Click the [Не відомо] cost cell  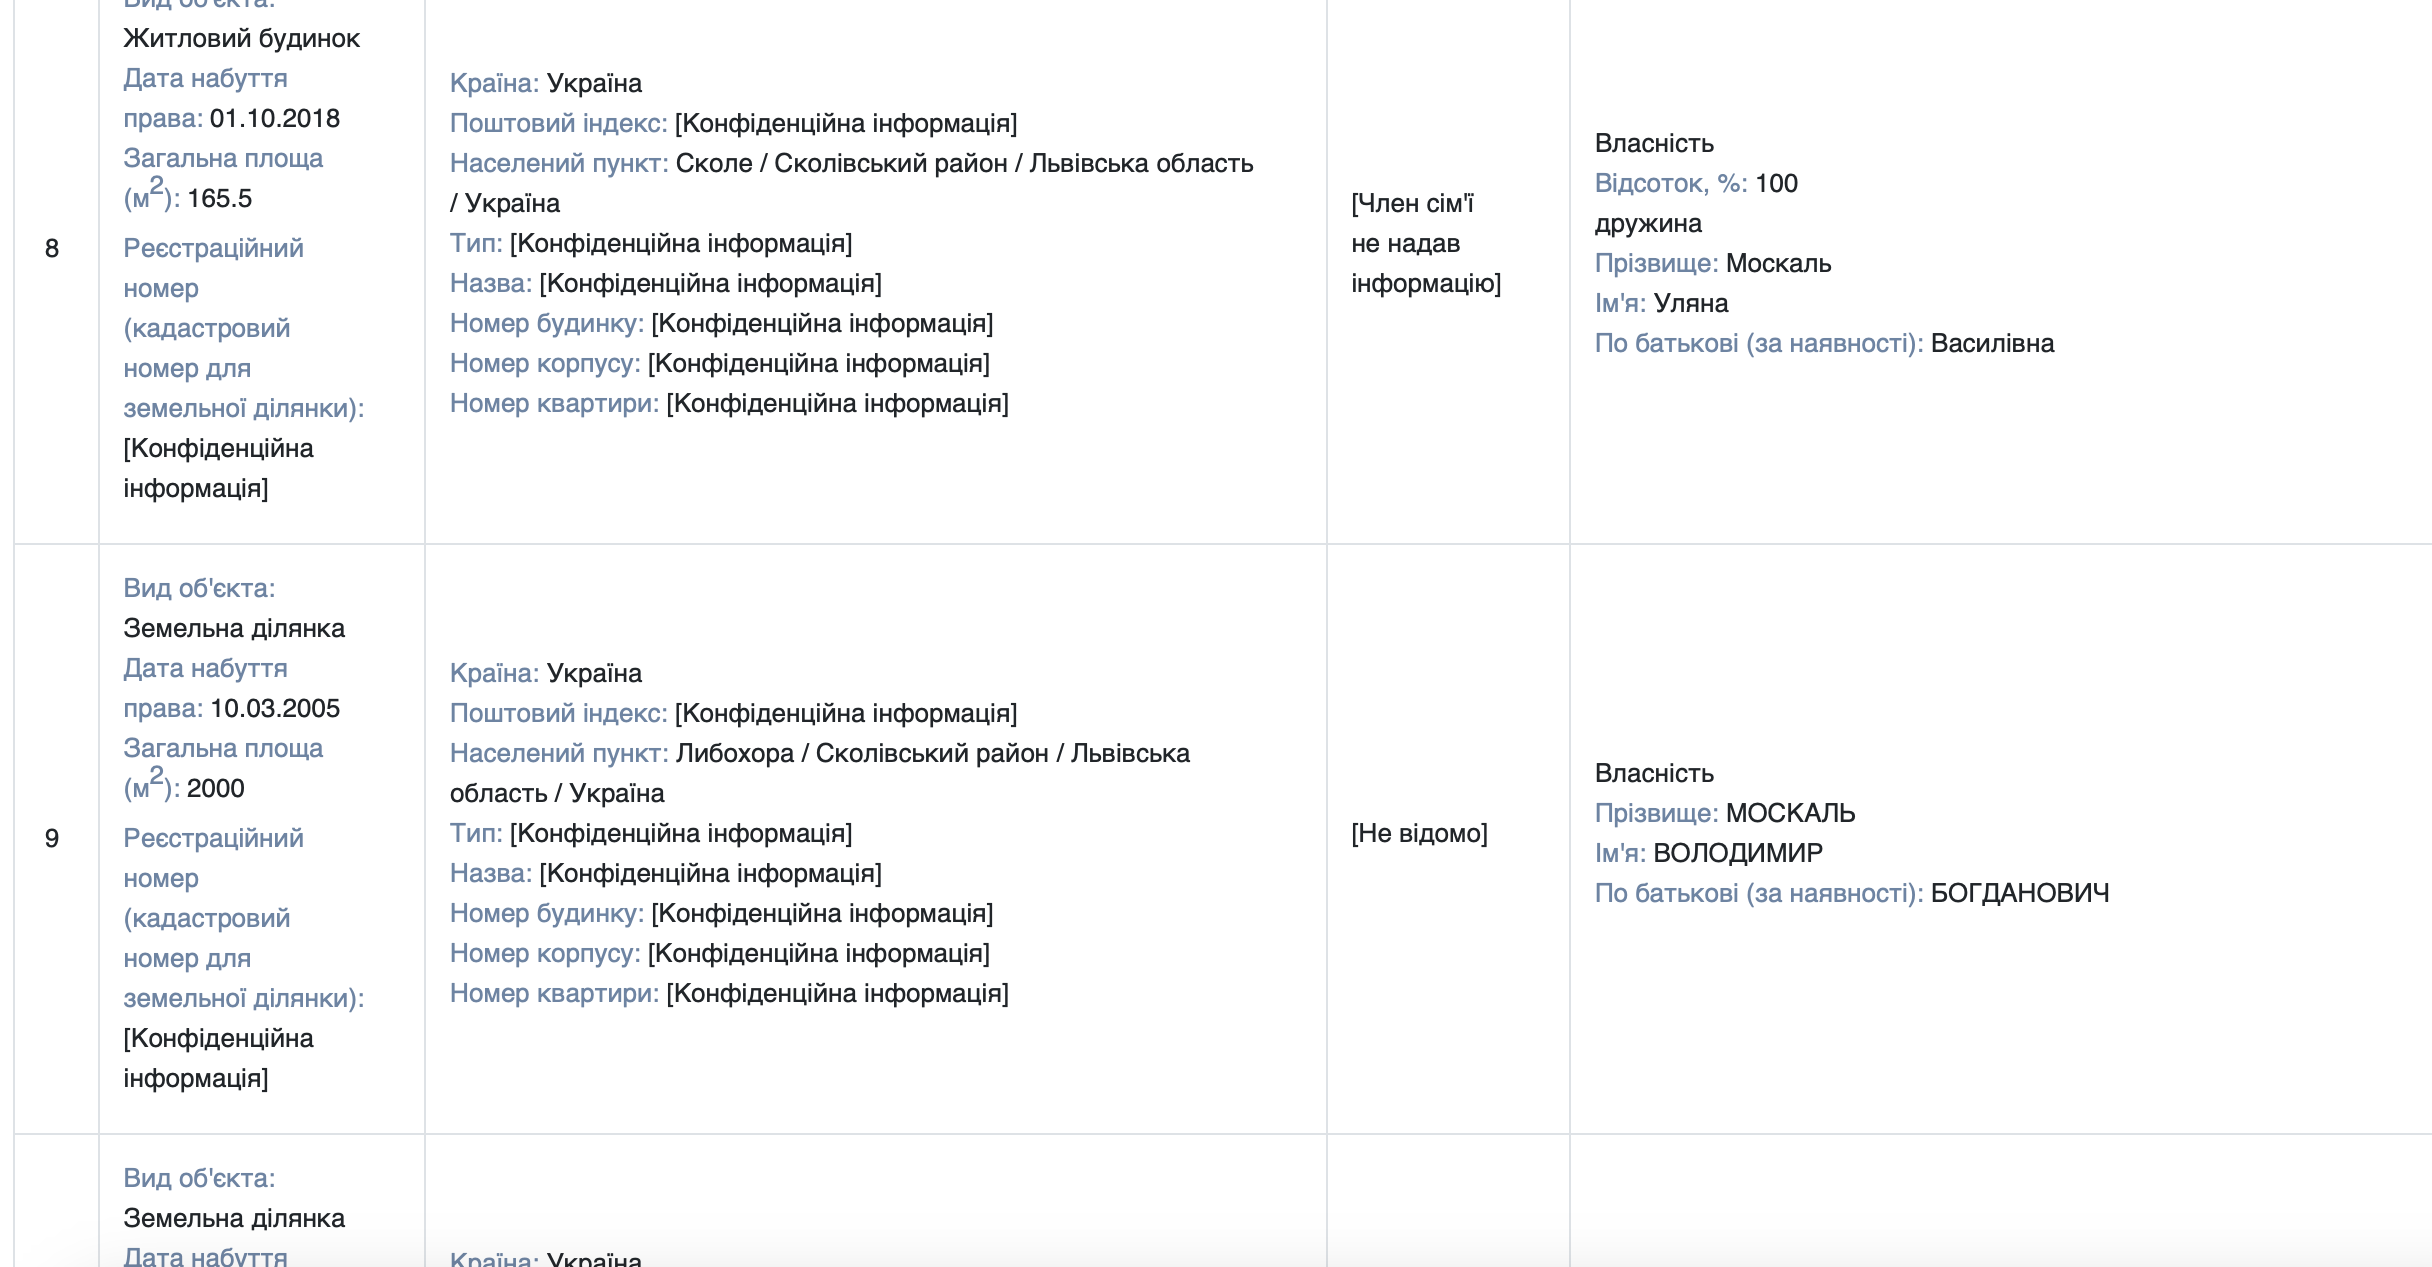click(x=1419, y=833)
